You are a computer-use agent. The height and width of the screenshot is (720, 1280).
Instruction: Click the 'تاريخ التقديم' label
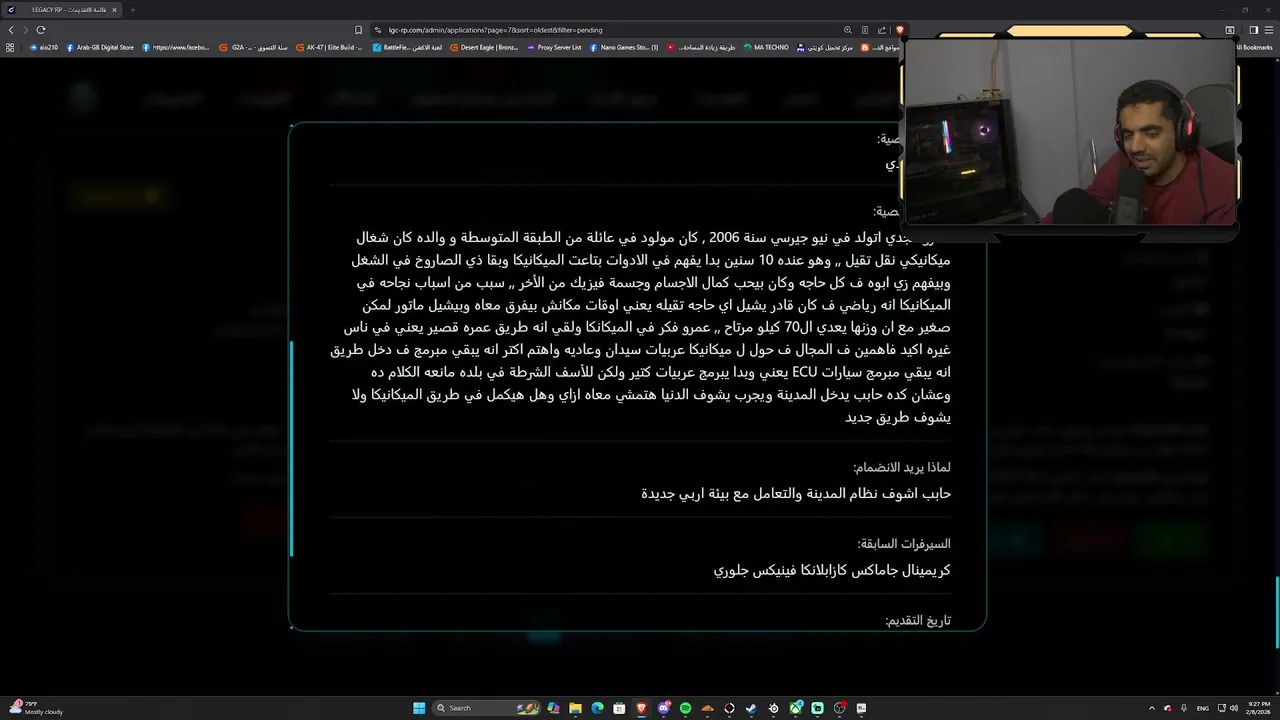click(918, 621)
